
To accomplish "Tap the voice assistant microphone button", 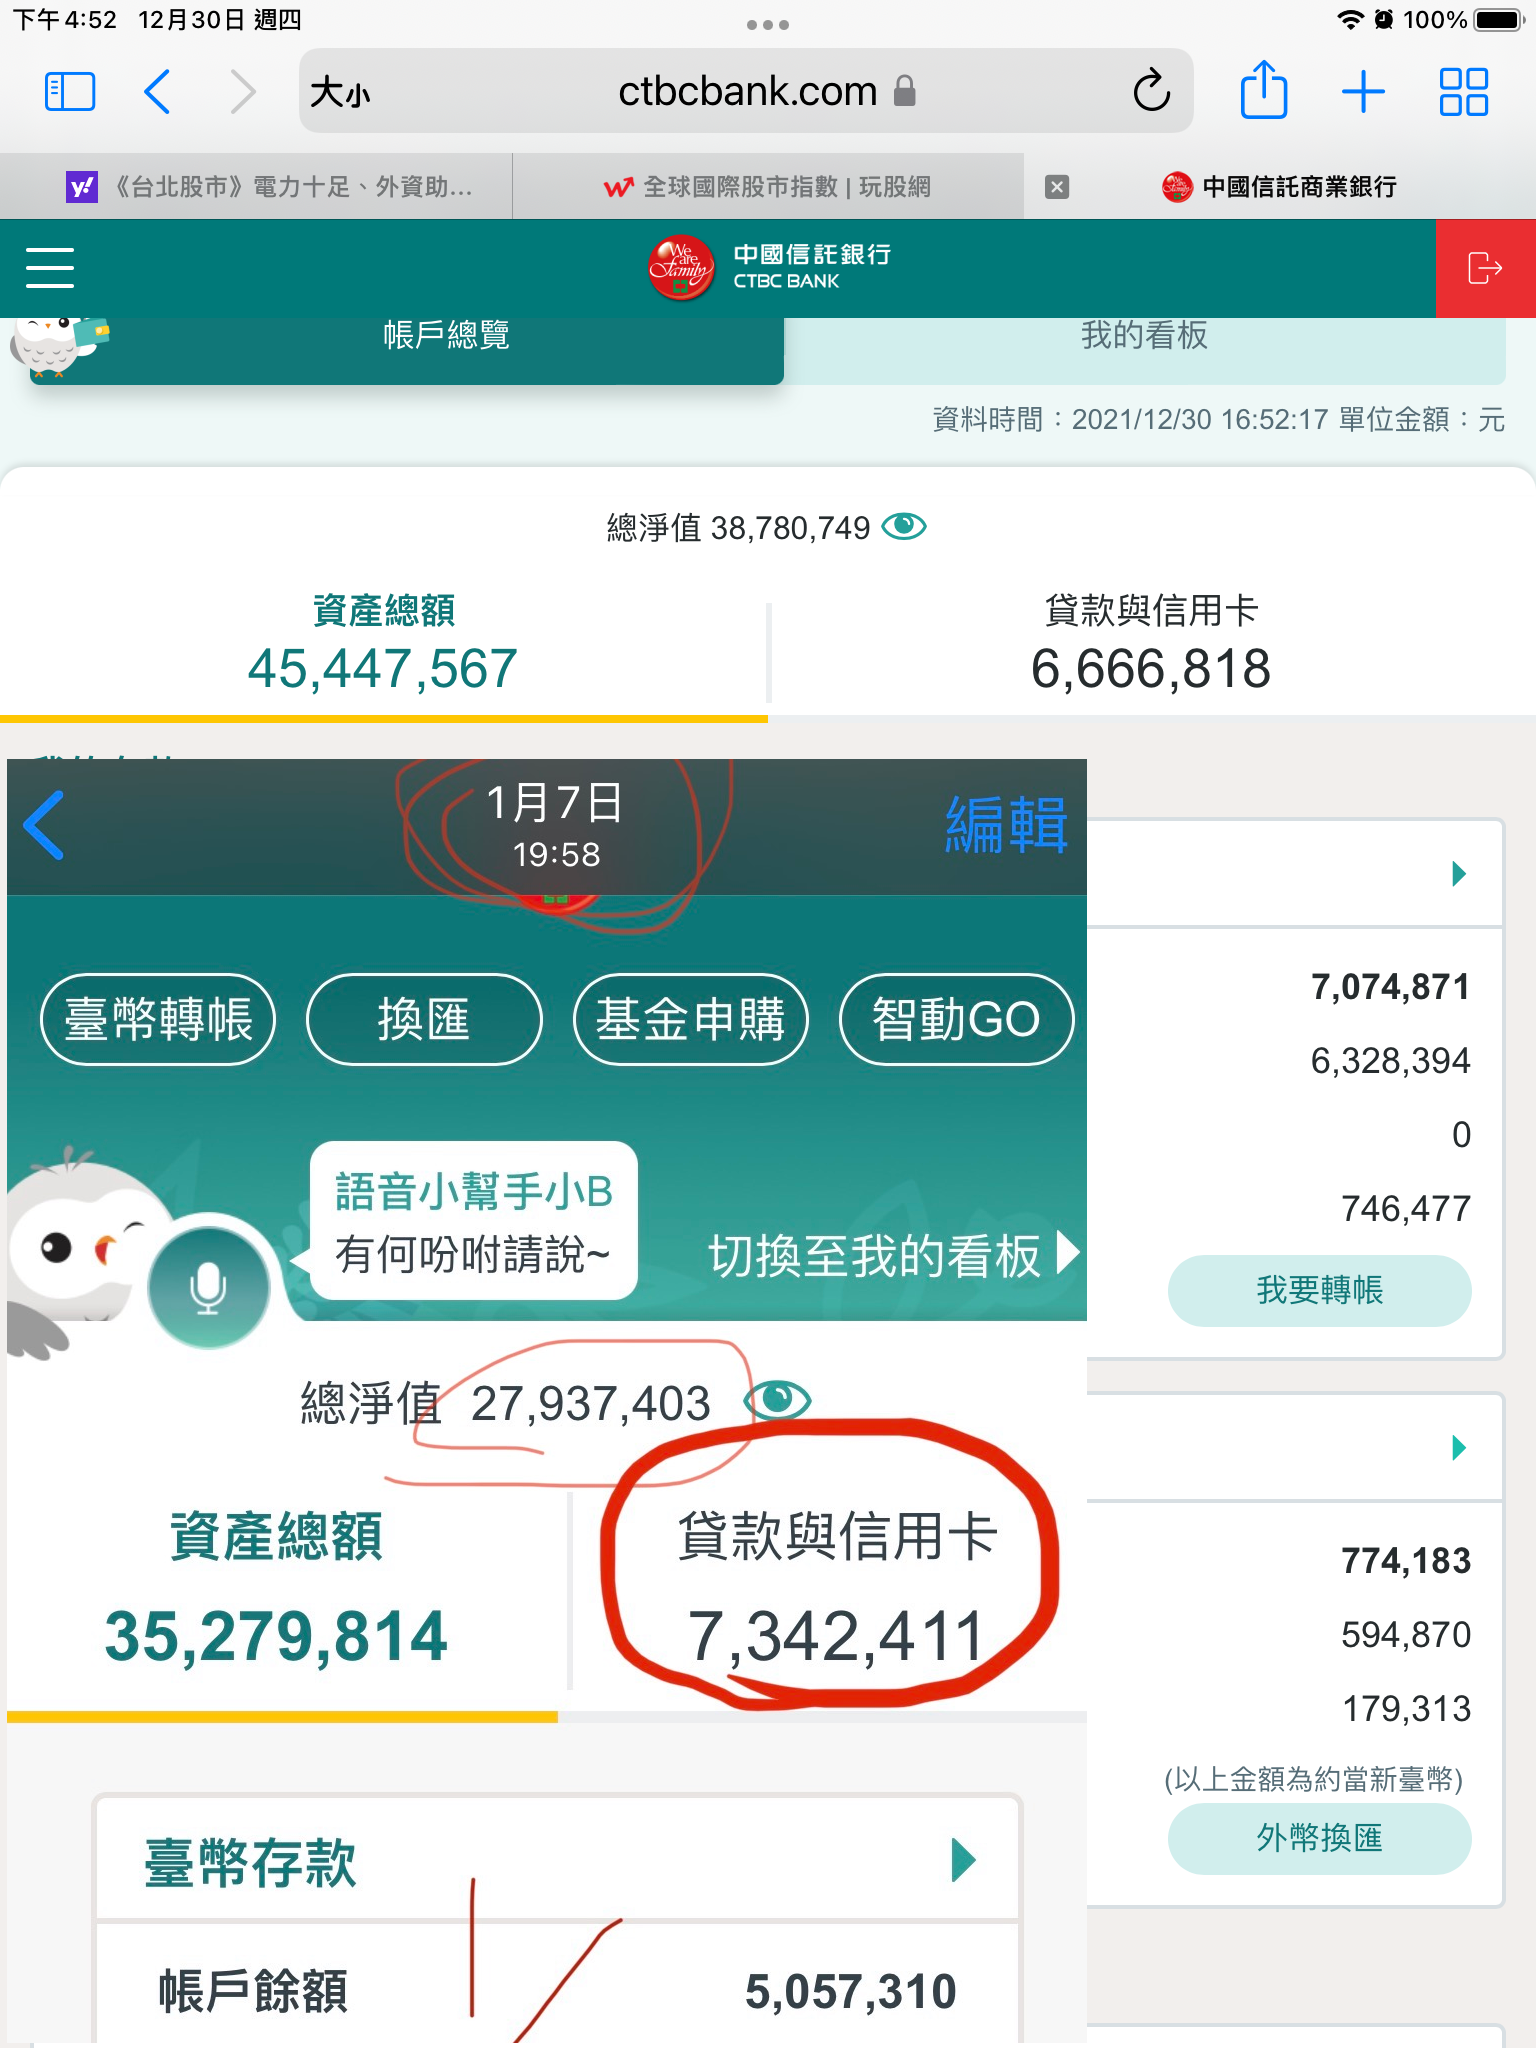I will [x=208, y=1287].
